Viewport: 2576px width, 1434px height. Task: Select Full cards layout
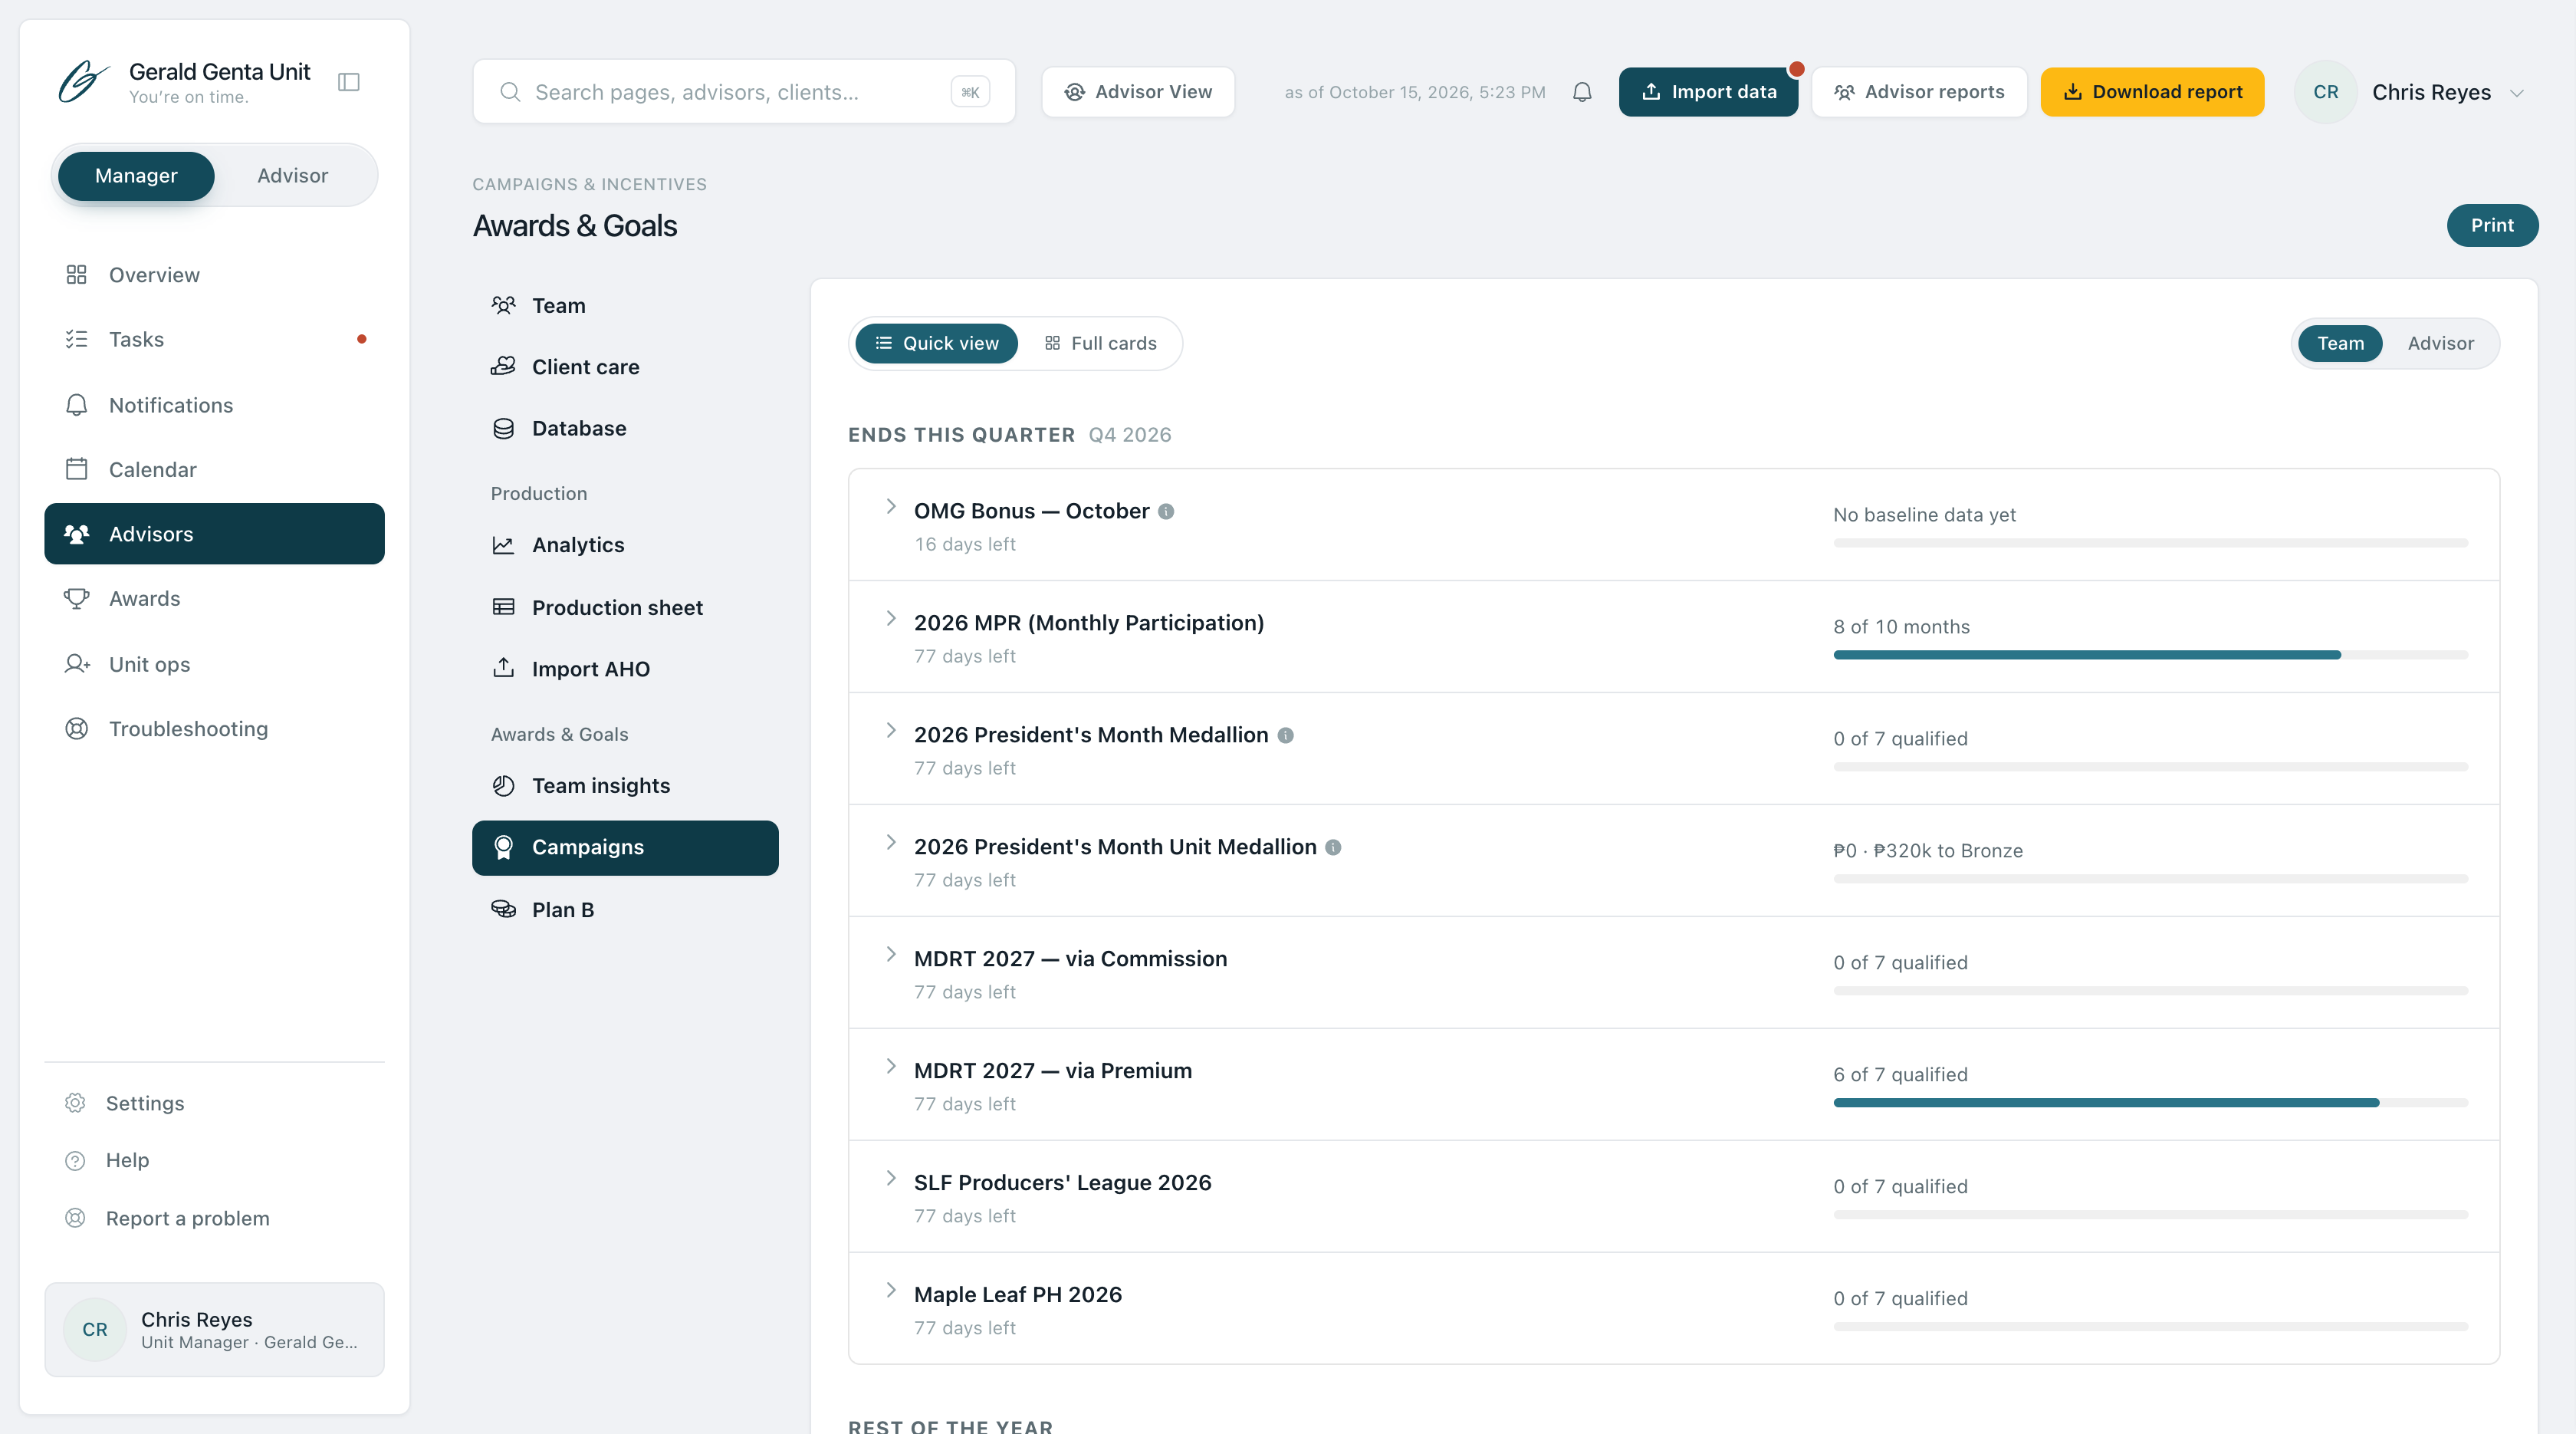[1100, 343]
